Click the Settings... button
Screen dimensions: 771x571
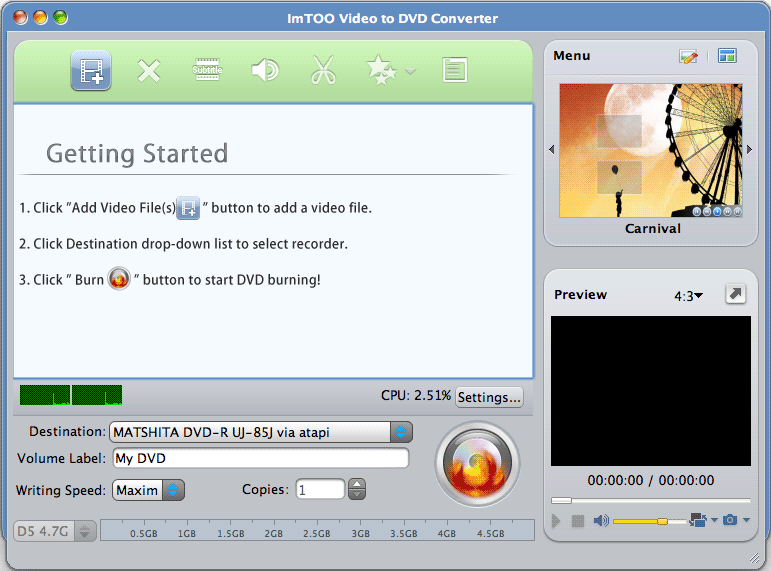[489, 397]
